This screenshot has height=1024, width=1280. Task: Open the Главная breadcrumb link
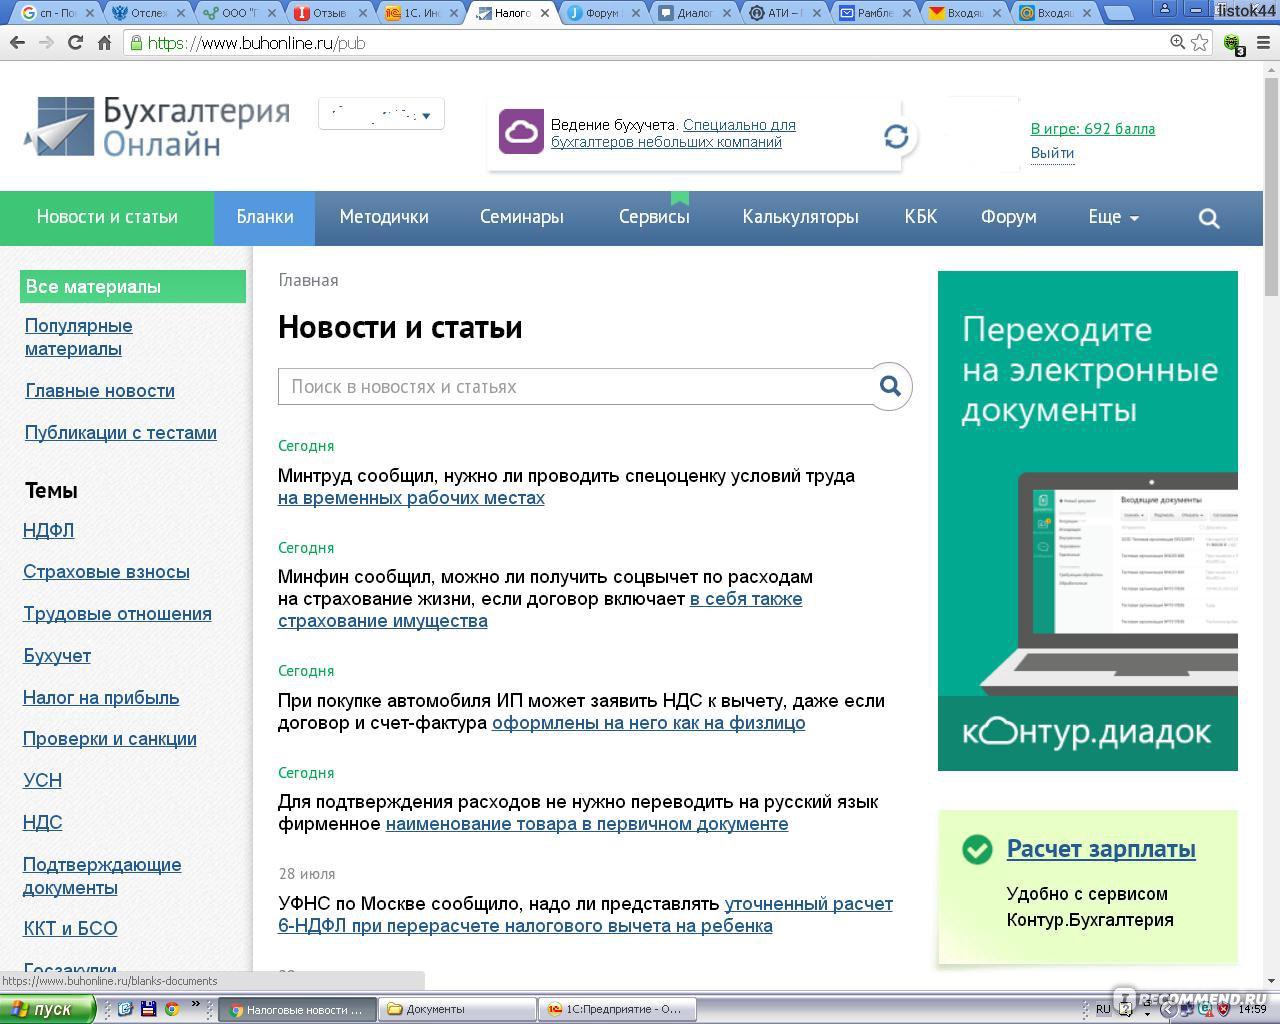308,281
